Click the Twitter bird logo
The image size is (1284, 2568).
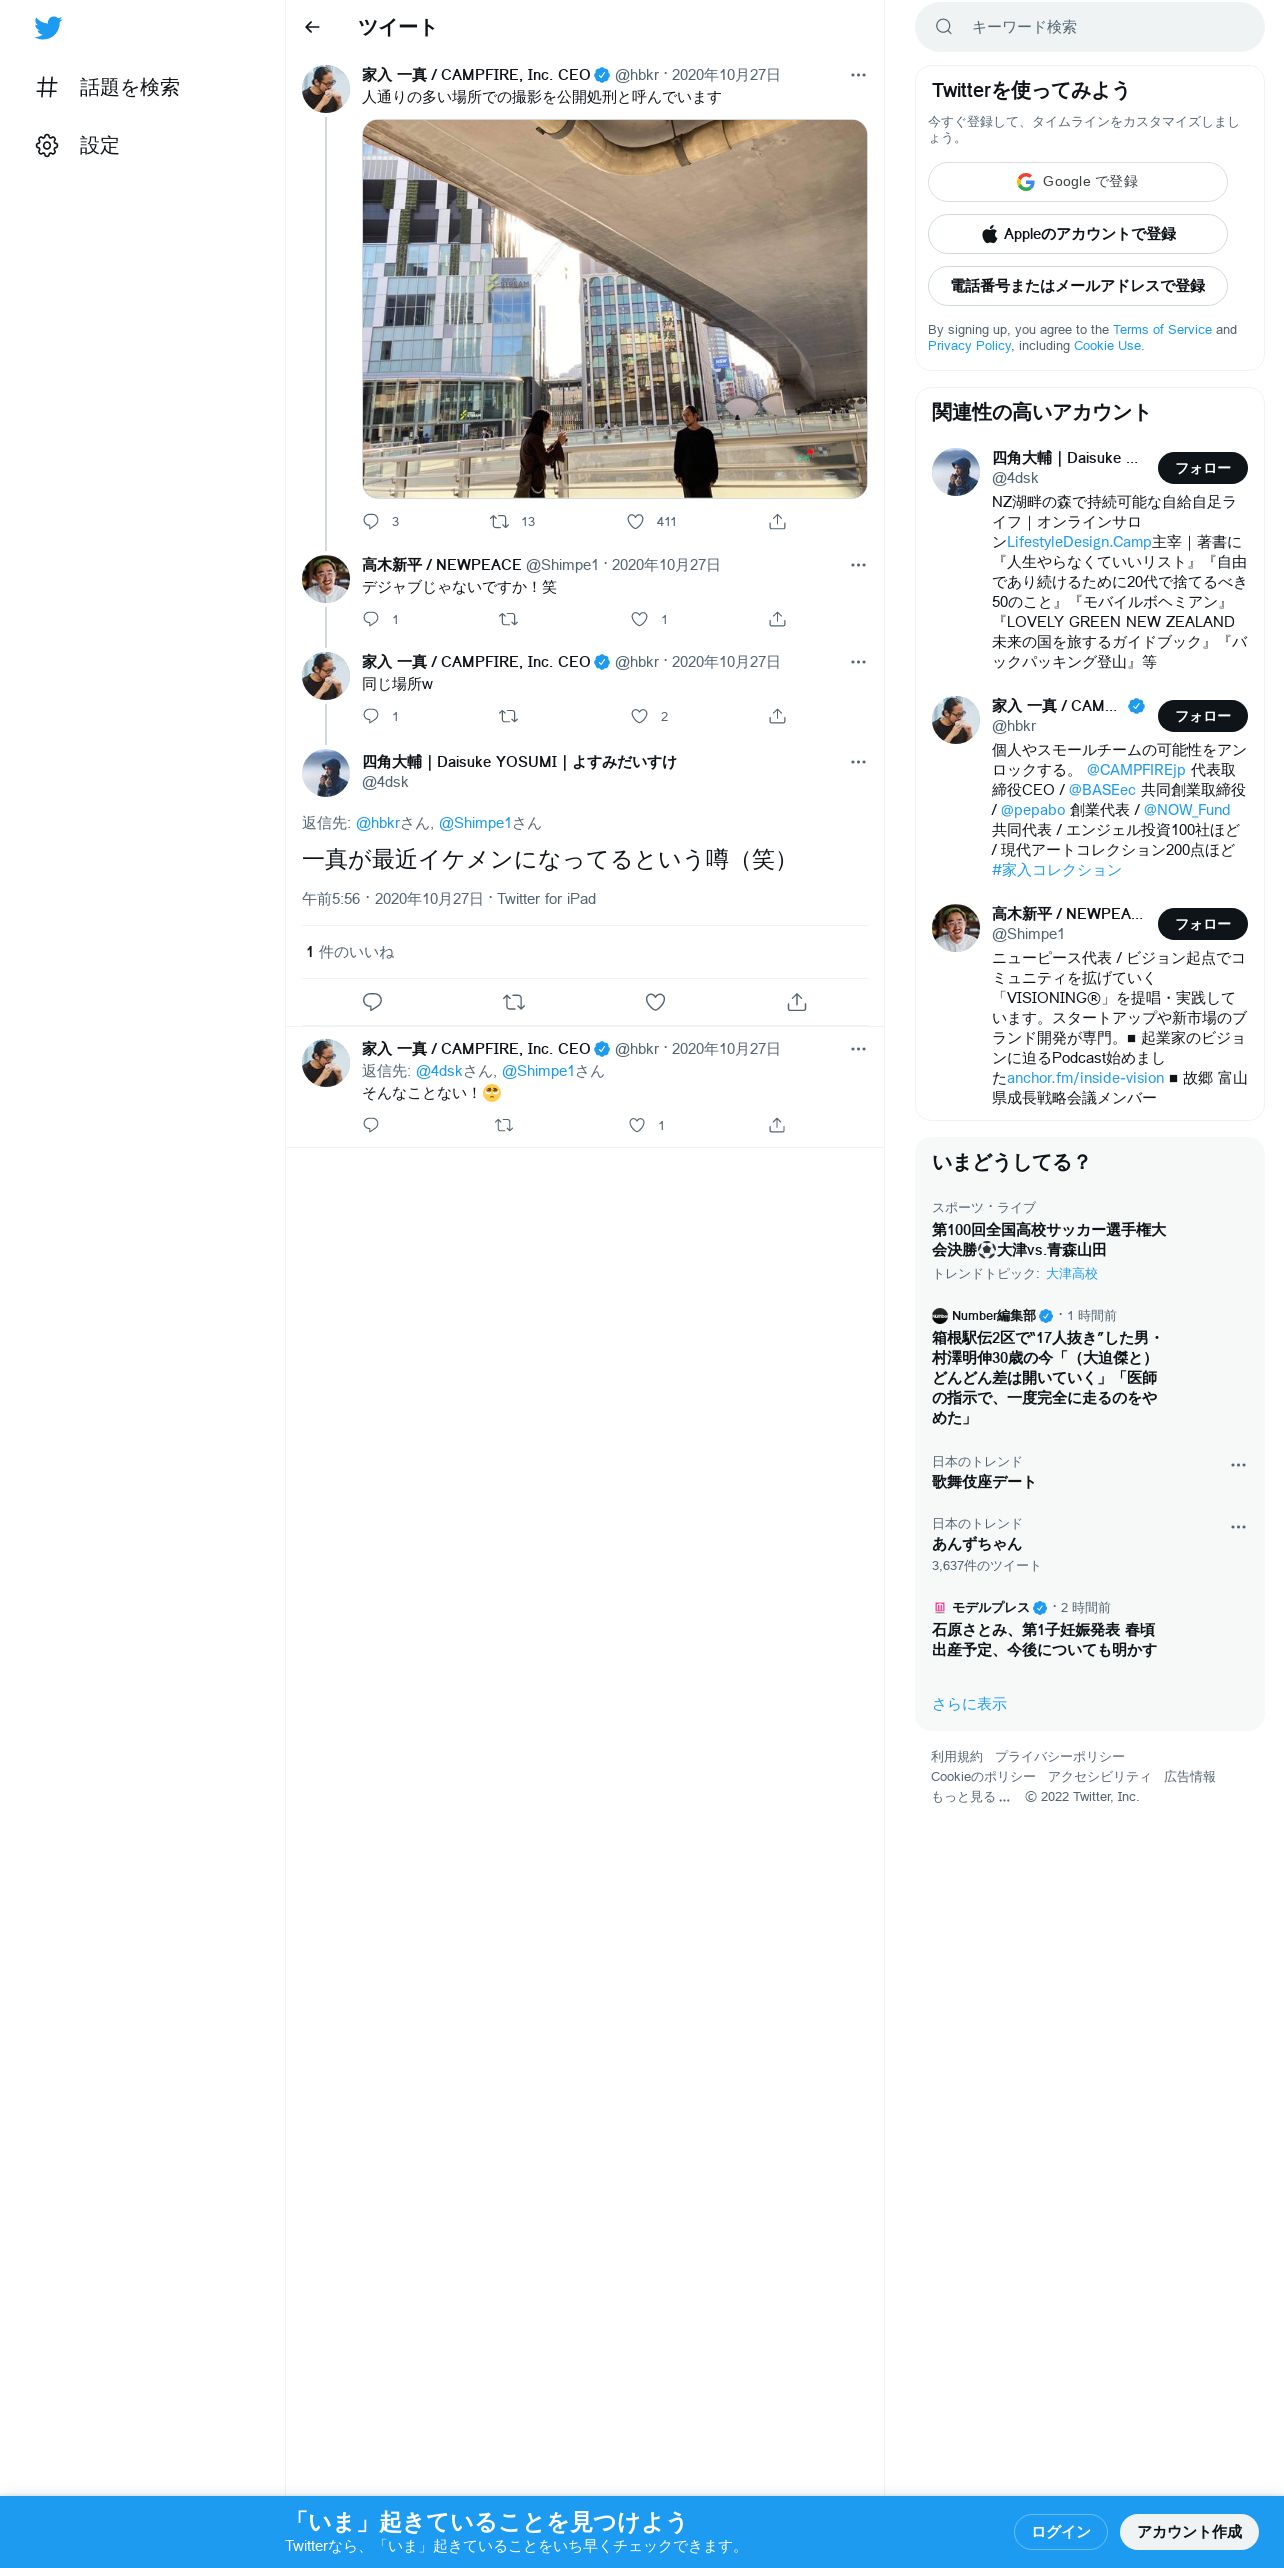48,28
